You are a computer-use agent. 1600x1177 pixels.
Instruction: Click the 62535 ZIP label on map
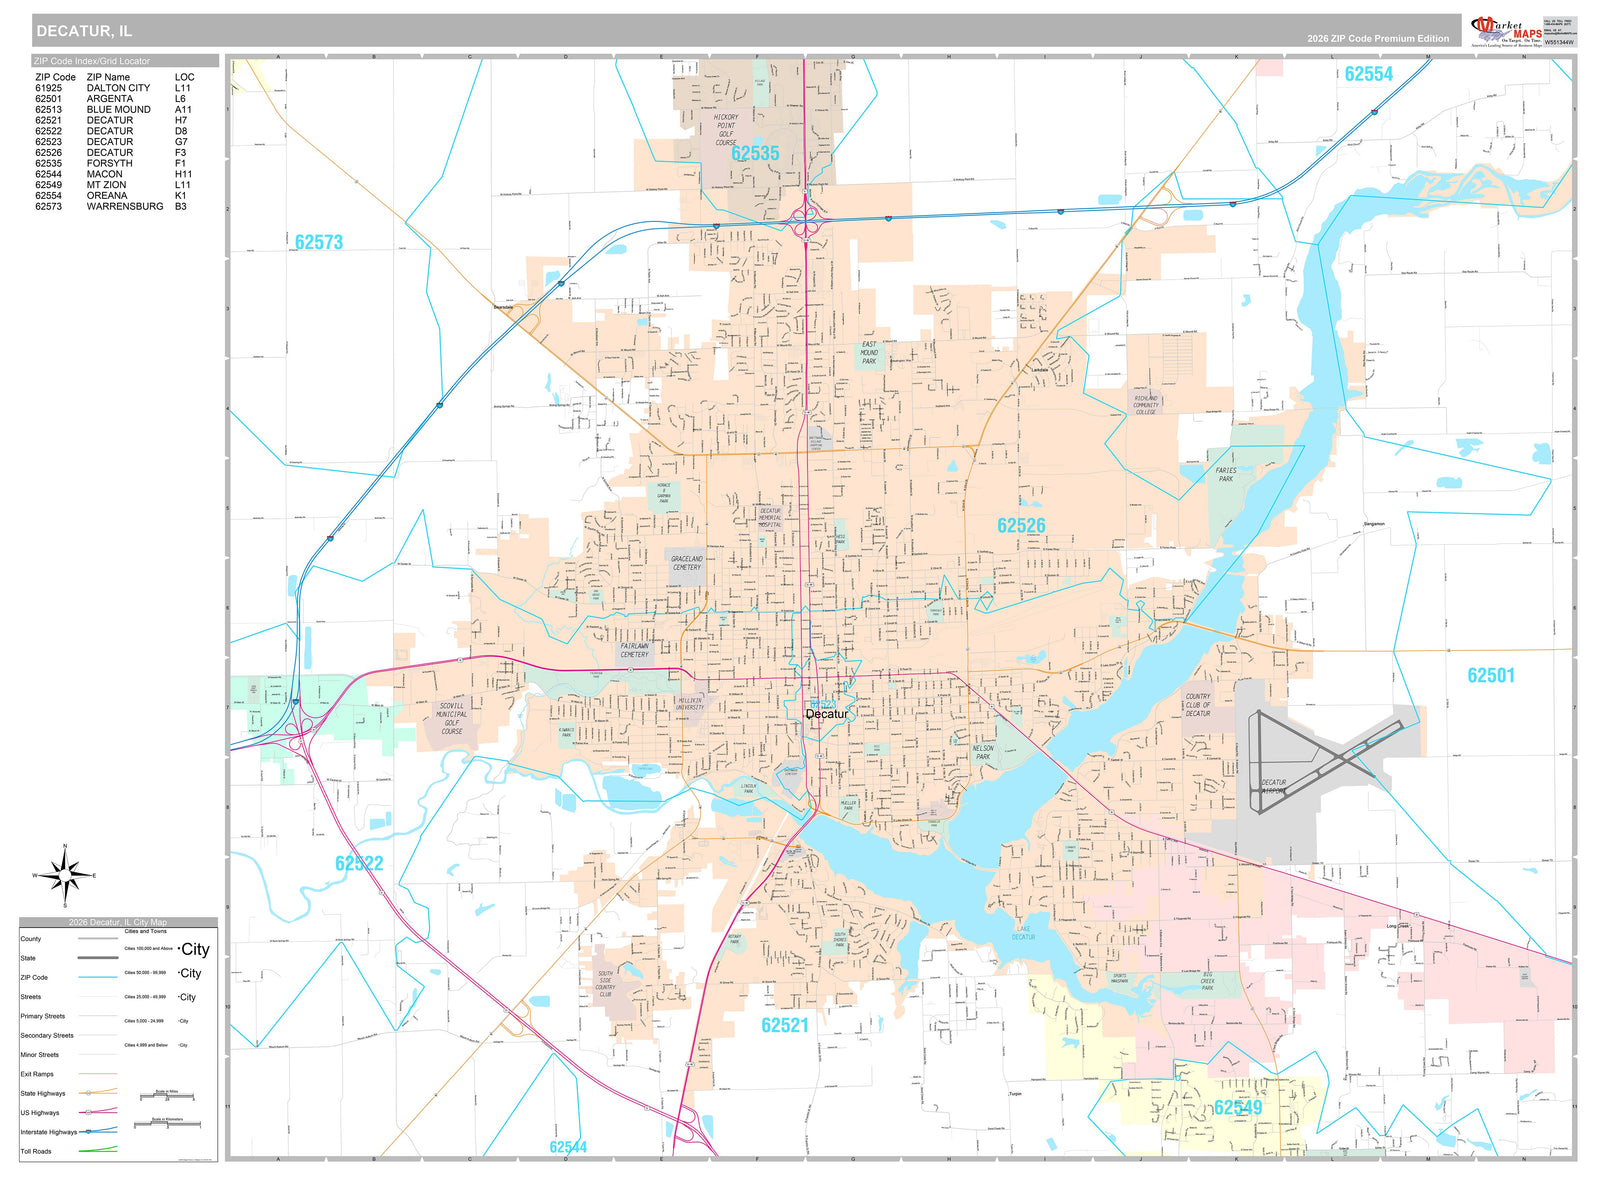[x=755, y=153]
